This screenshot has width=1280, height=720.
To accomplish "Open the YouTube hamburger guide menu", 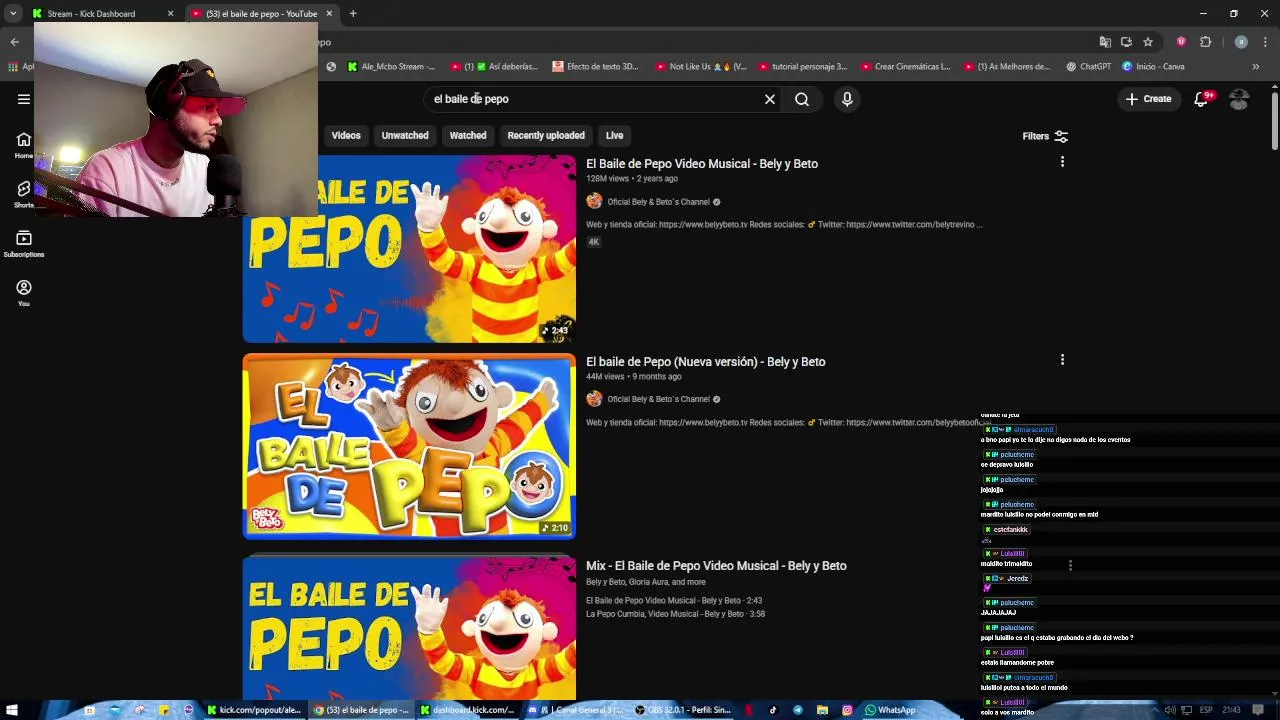I will [x=24, y=99].
